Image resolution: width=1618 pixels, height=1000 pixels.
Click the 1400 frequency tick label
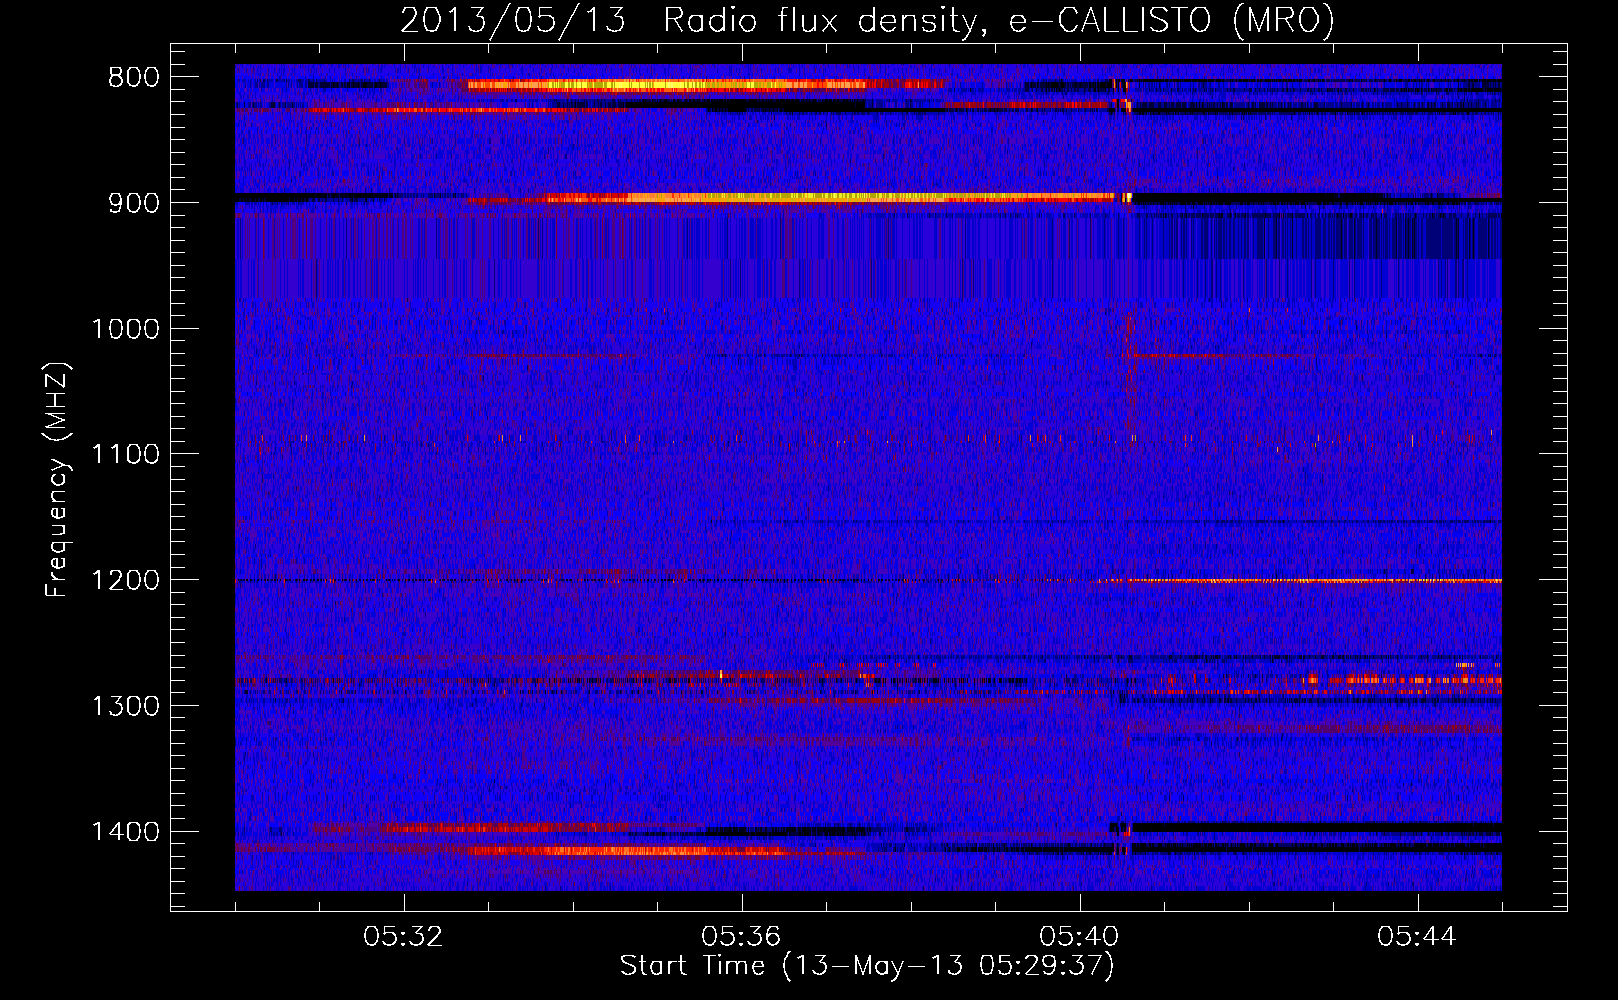click(x=125, y=832)
